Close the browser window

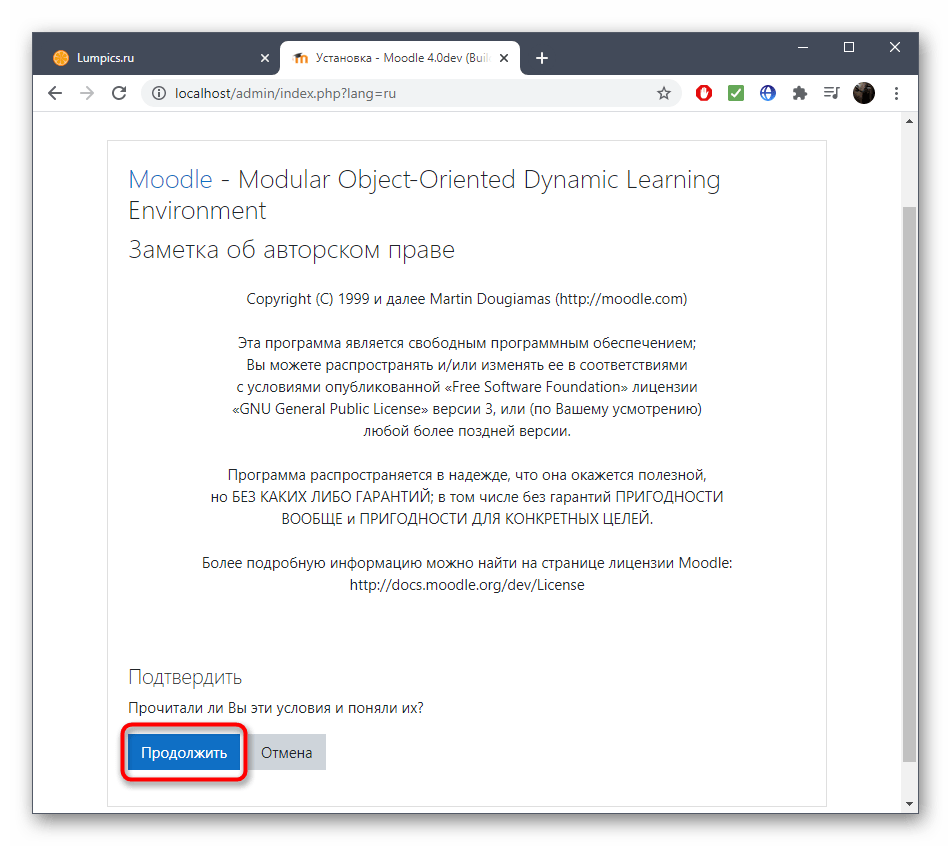(895, 47)
